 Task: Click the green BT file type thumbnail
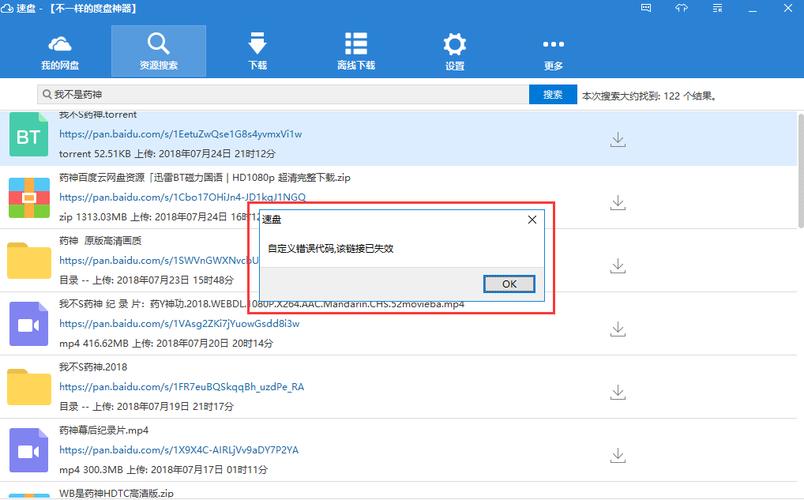(29, 135)
